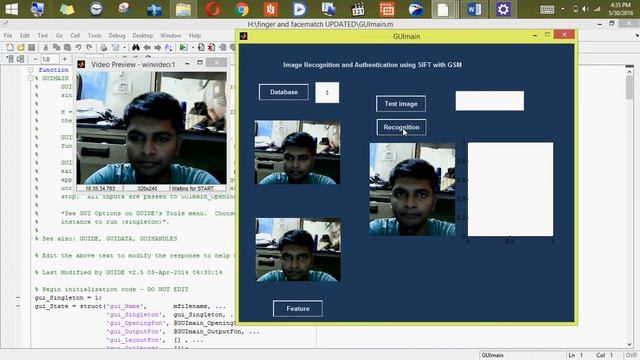Select the top database face thumbnail
Image resolution: width=640 pixels, height=360 pixels.
(298, 152)
